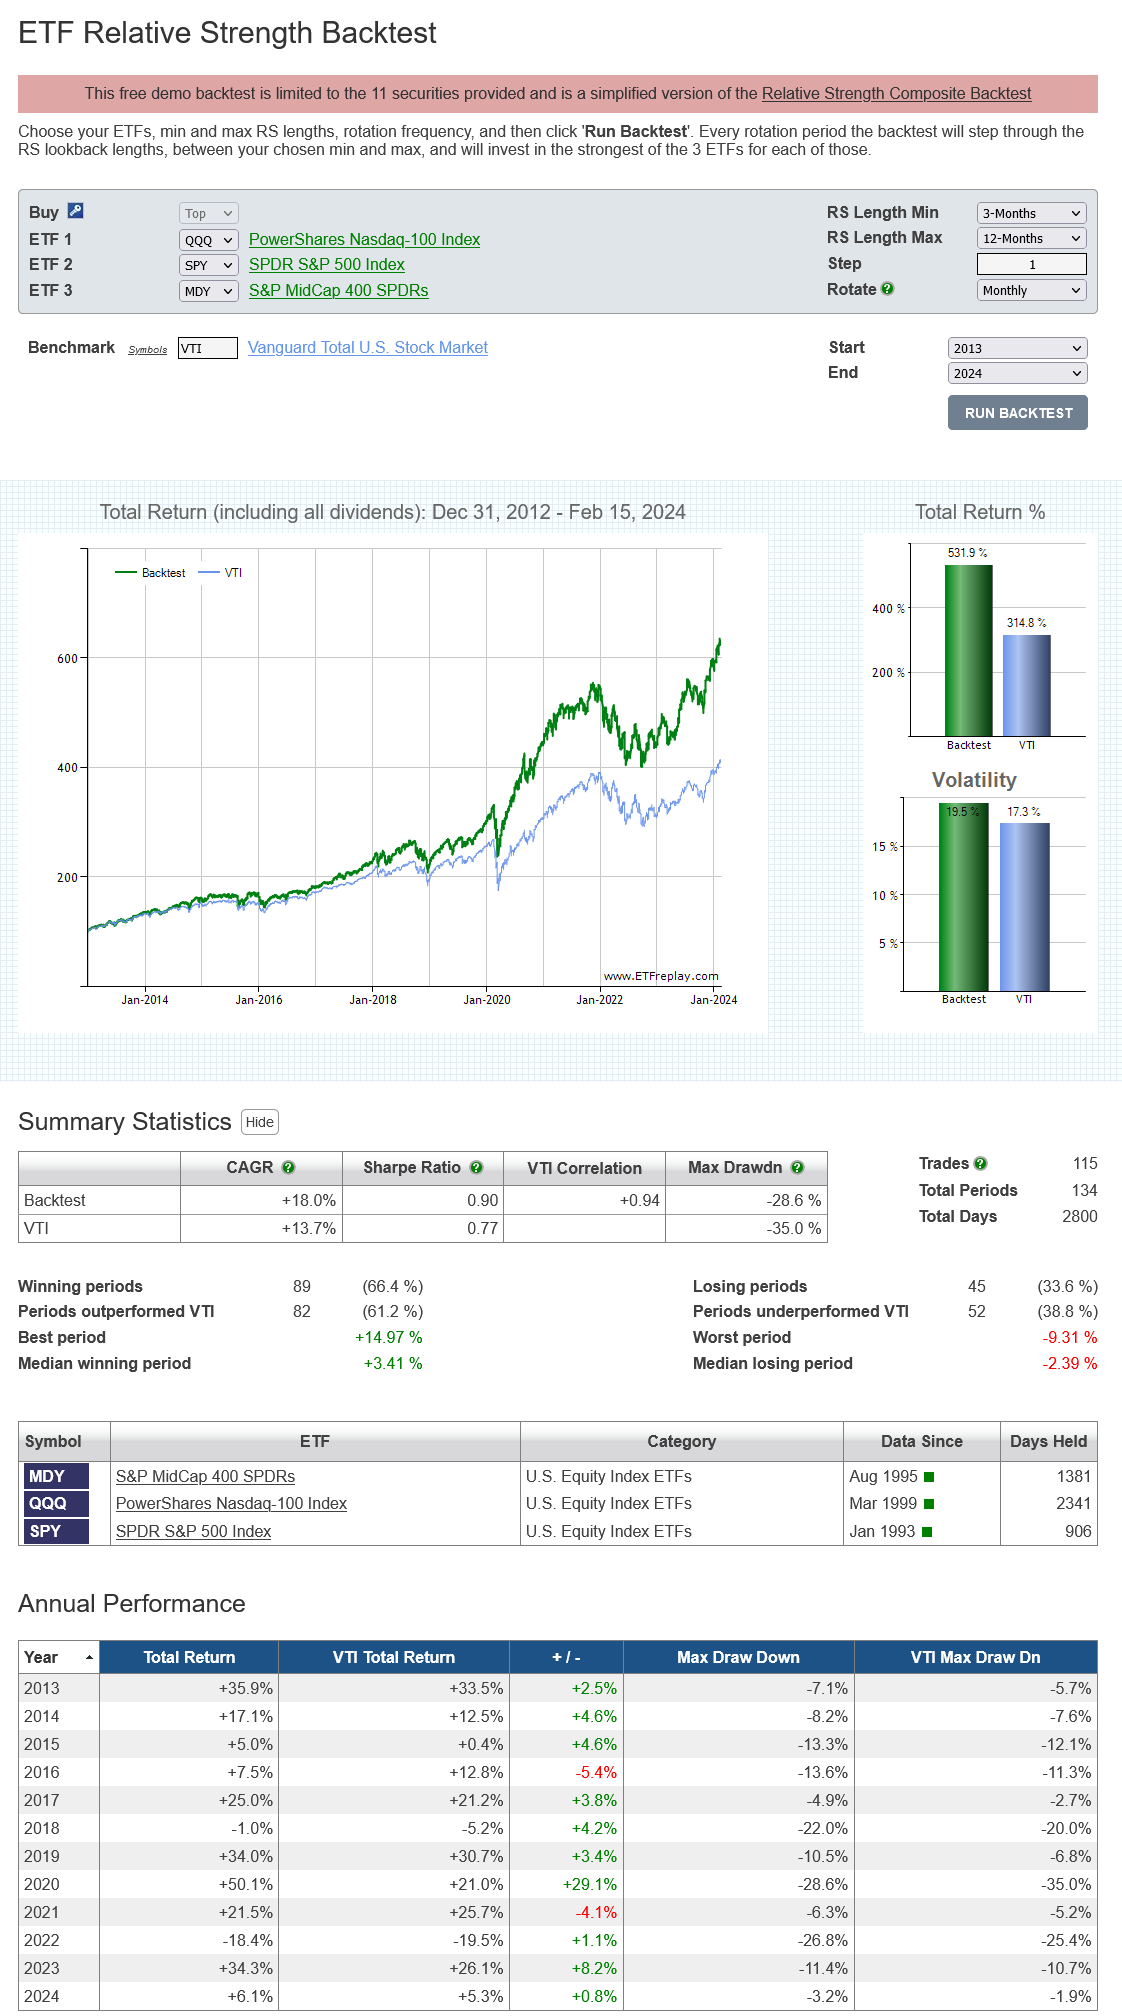Click the Benchmark VTI input field
The image size is (1122, 2016).
(207, 348)
